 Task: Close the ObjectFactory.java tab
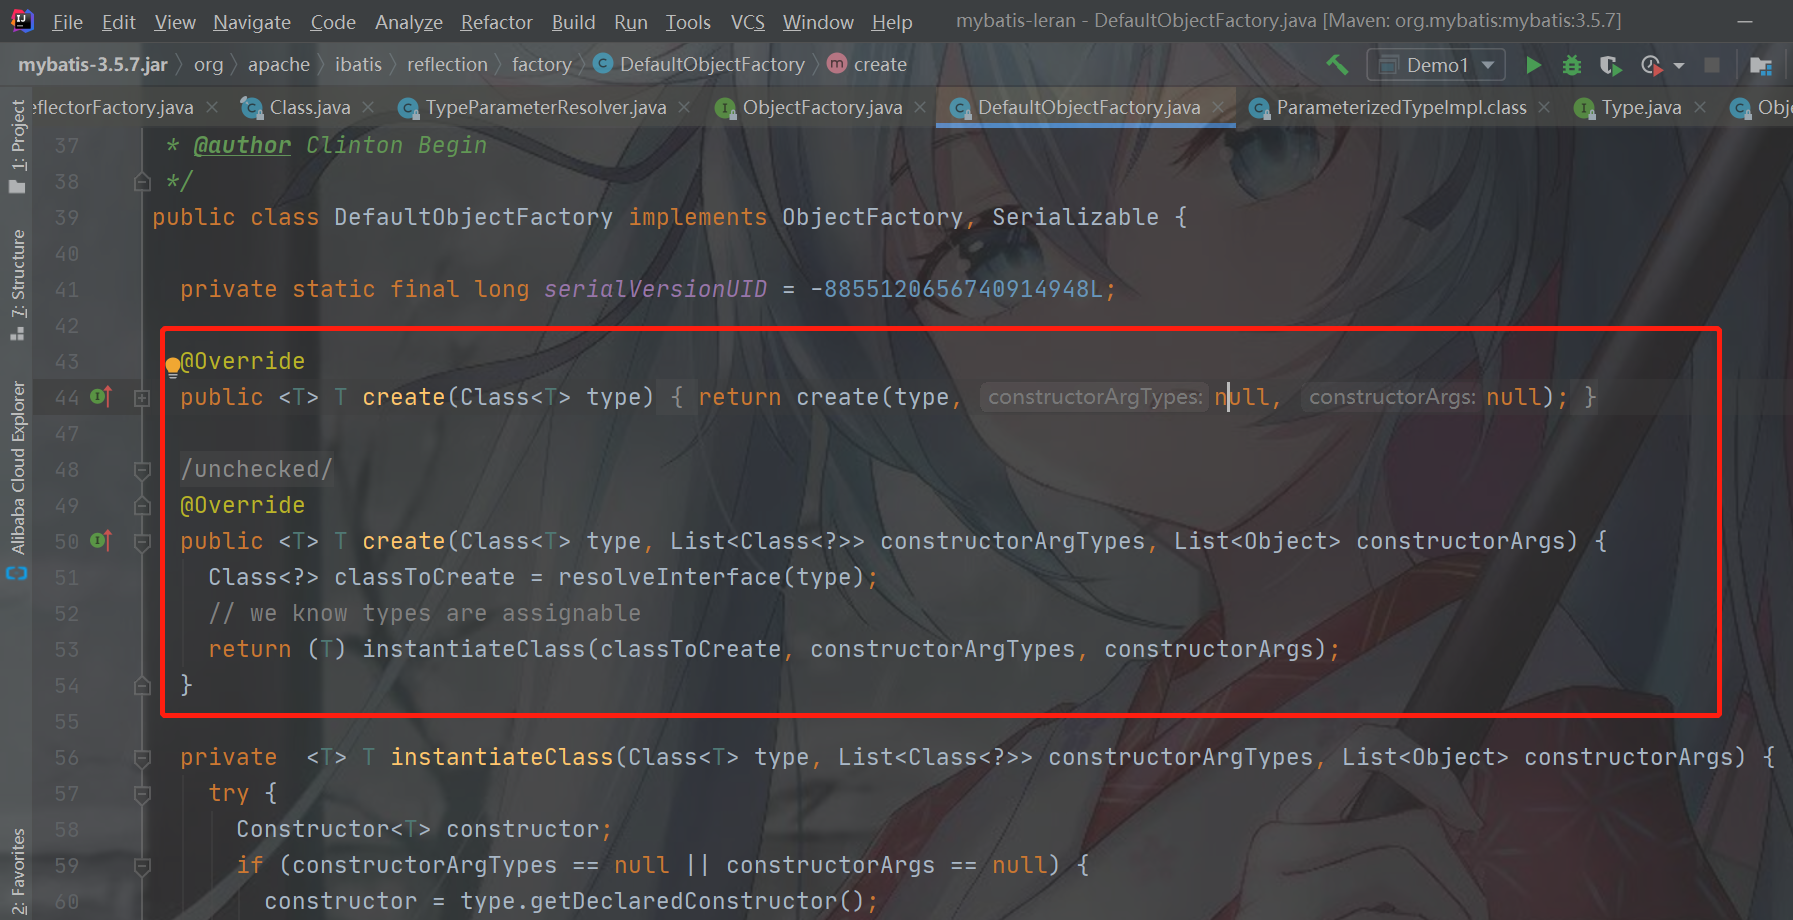[920, 107]
